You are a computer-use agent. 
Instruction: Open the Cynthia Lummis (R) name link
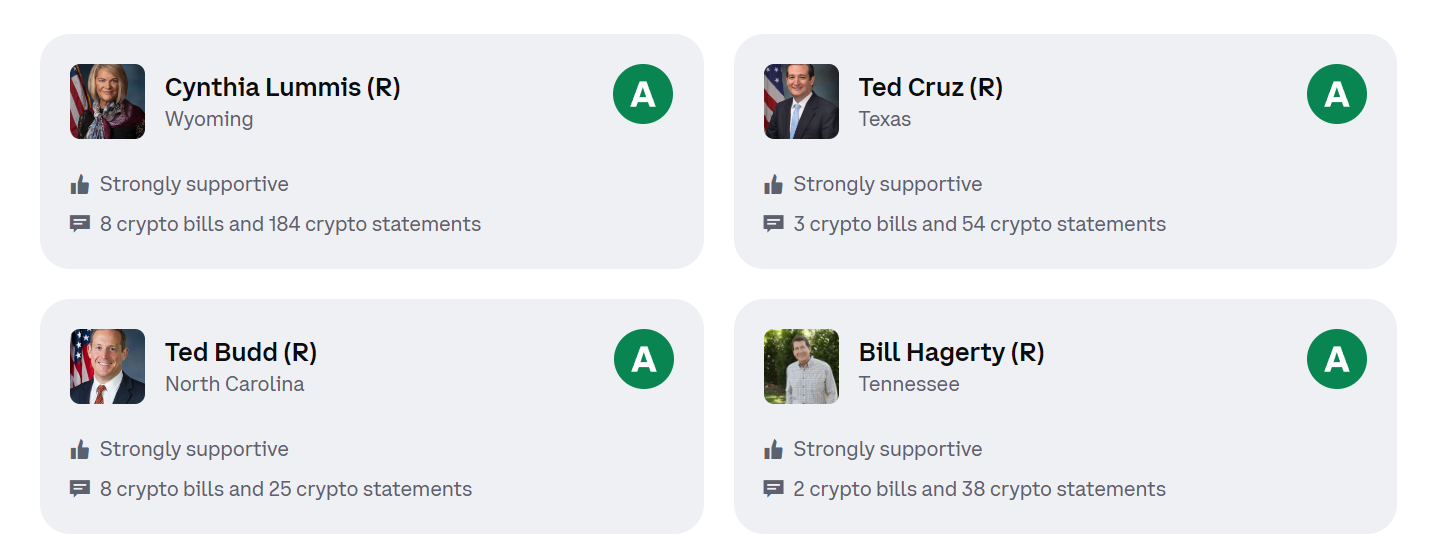(x=282, y=88)
